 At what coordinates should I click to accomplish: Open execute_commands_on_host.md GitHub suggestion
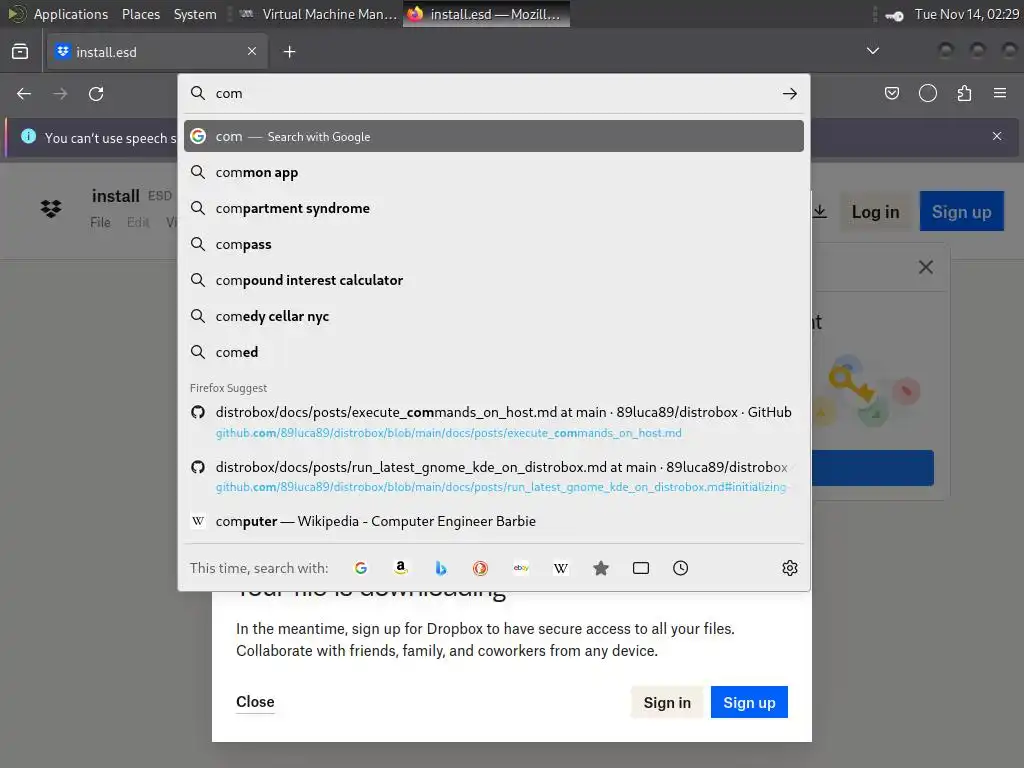click(x=494, y=422)
